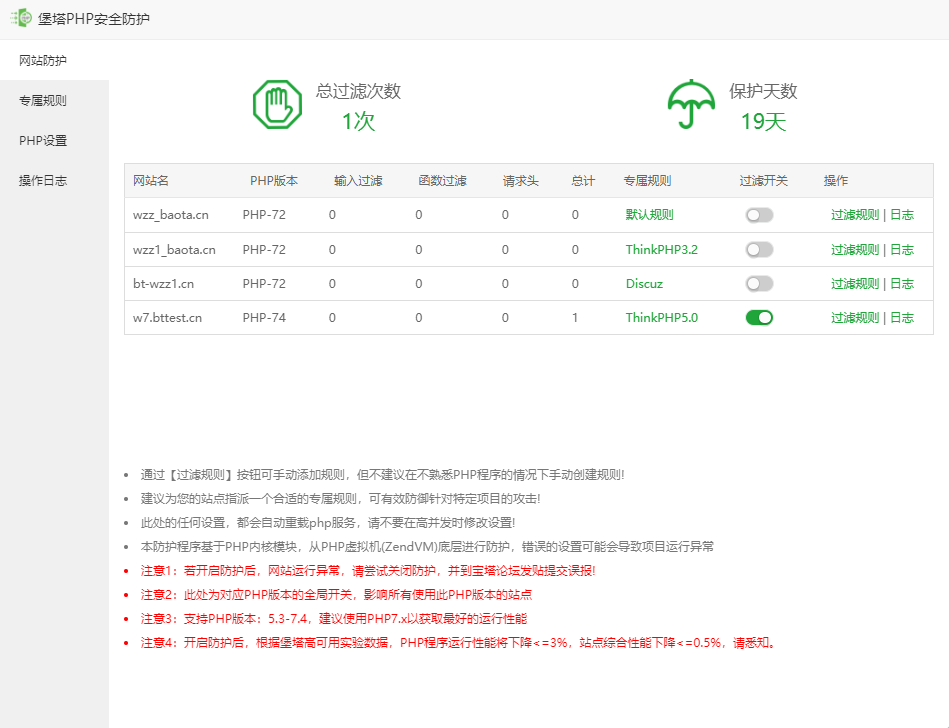Open the ThinkPHP3.2 rule link

662,249
